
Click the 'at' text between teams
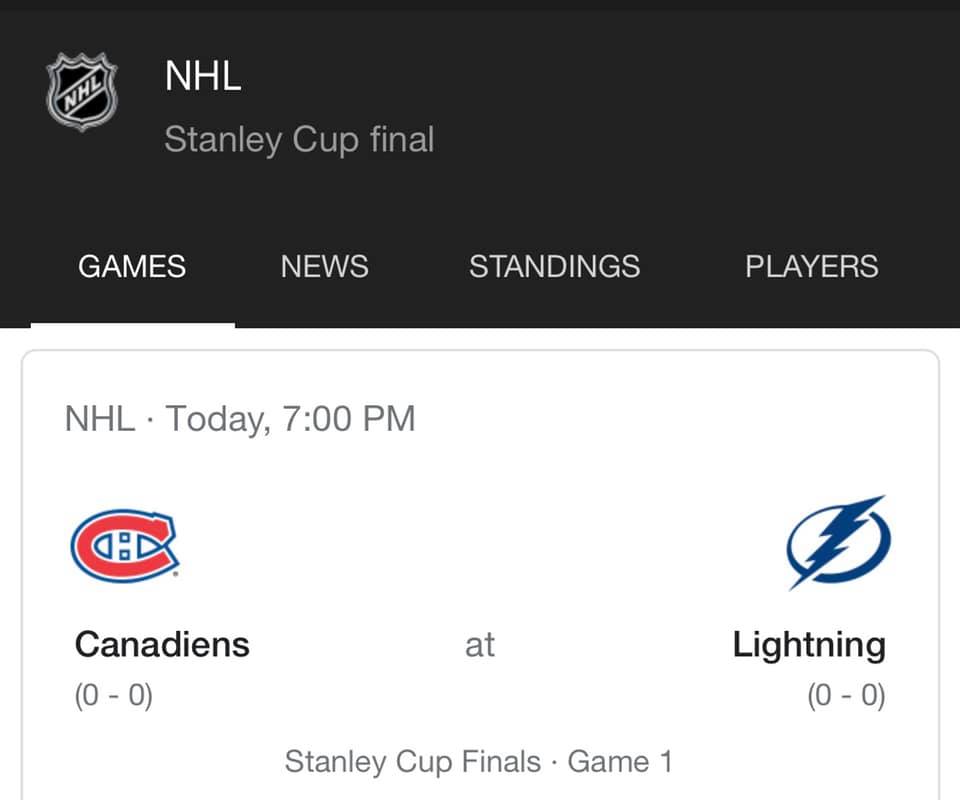479,645
